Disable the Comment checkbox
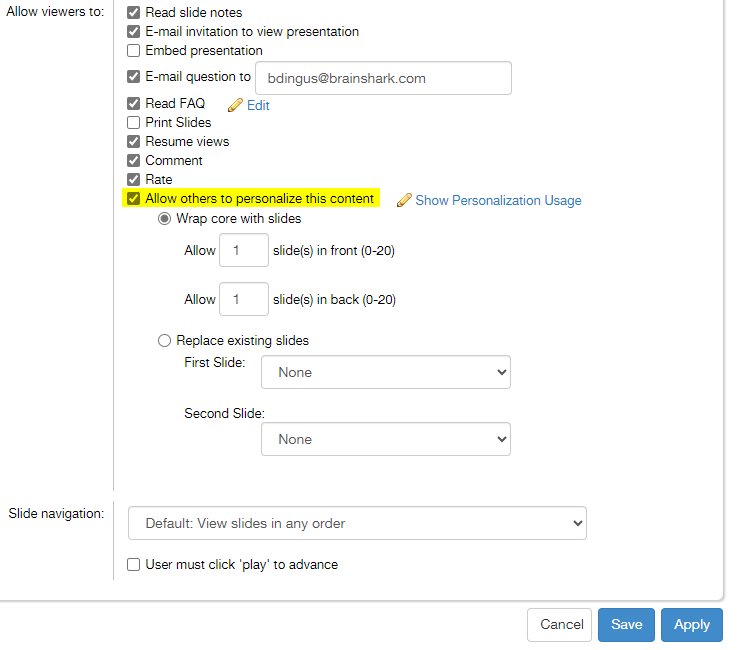738x650 pixels. click(x=134, y=161)
